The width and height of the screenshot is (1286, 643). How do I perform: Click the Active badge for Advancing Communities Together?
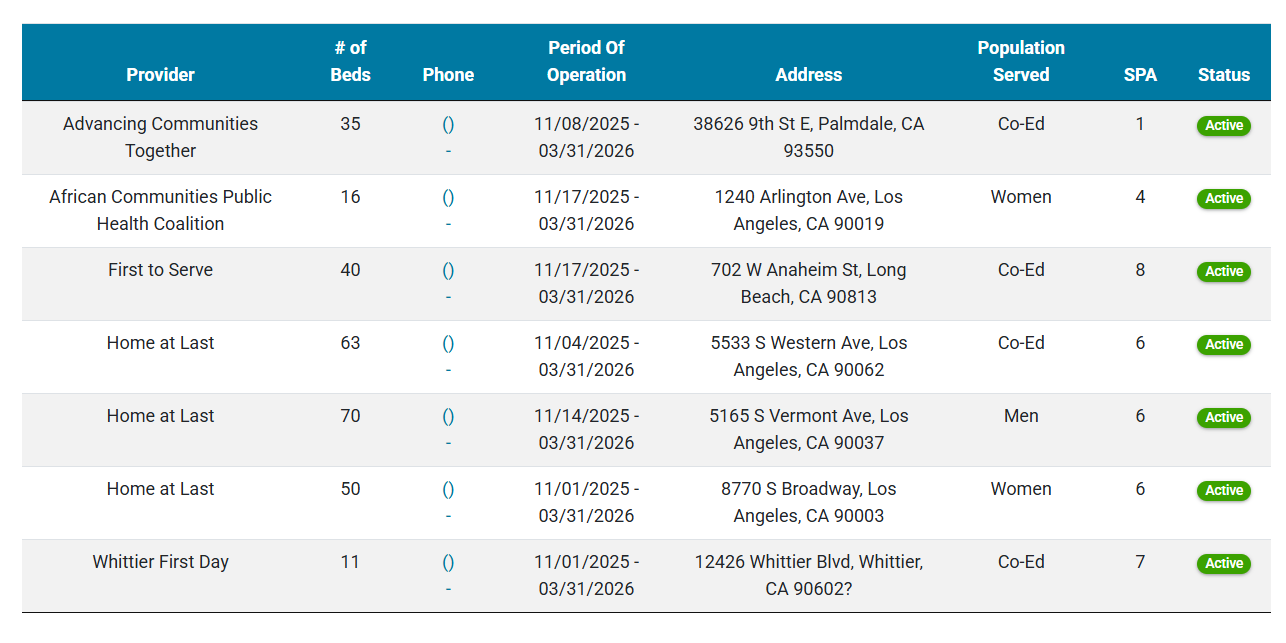(1223, 126)
